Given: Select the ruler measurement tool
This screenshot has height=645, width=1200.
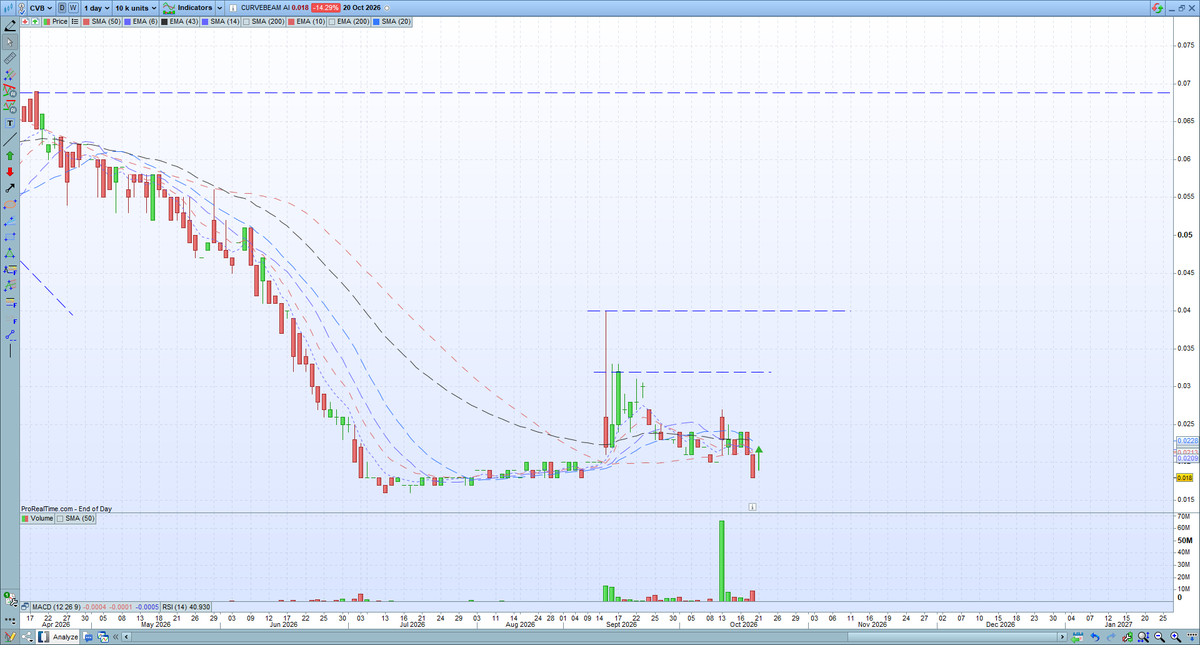Looking at the screenshot, I should (10, 58).
